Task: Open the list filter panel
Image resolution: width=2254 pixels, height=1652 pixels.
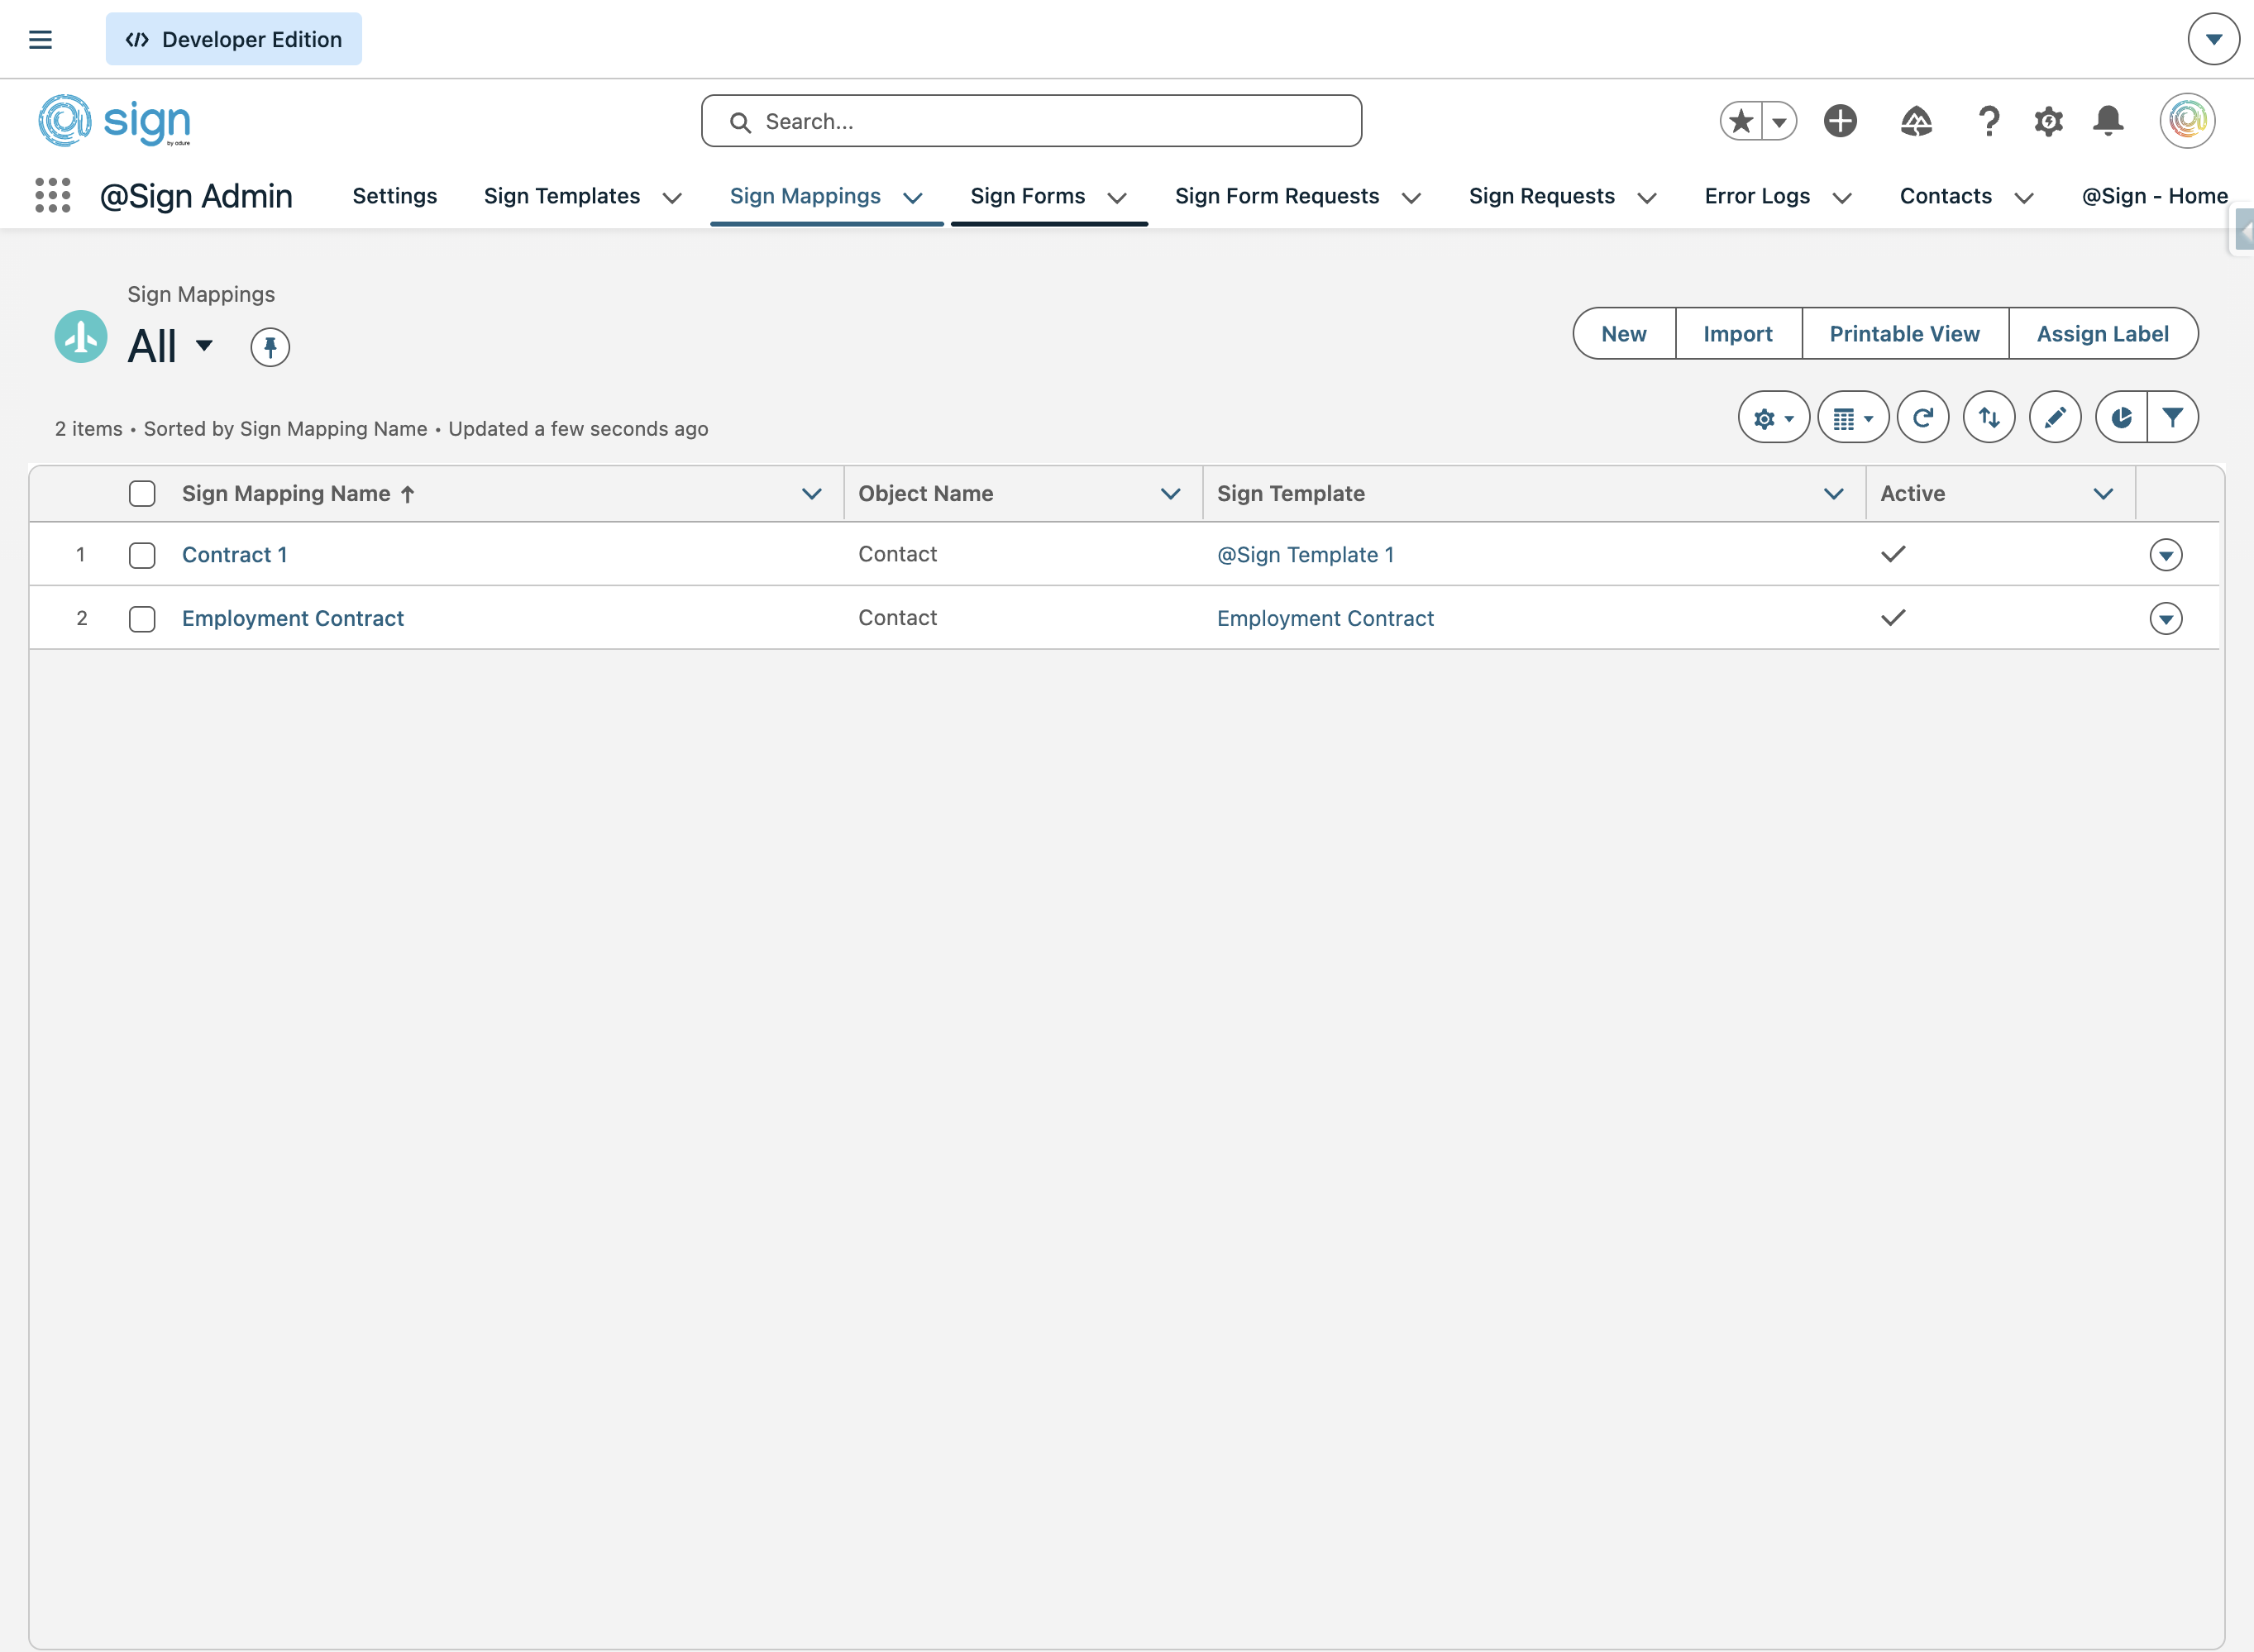Action: [x=2172, y=417]
